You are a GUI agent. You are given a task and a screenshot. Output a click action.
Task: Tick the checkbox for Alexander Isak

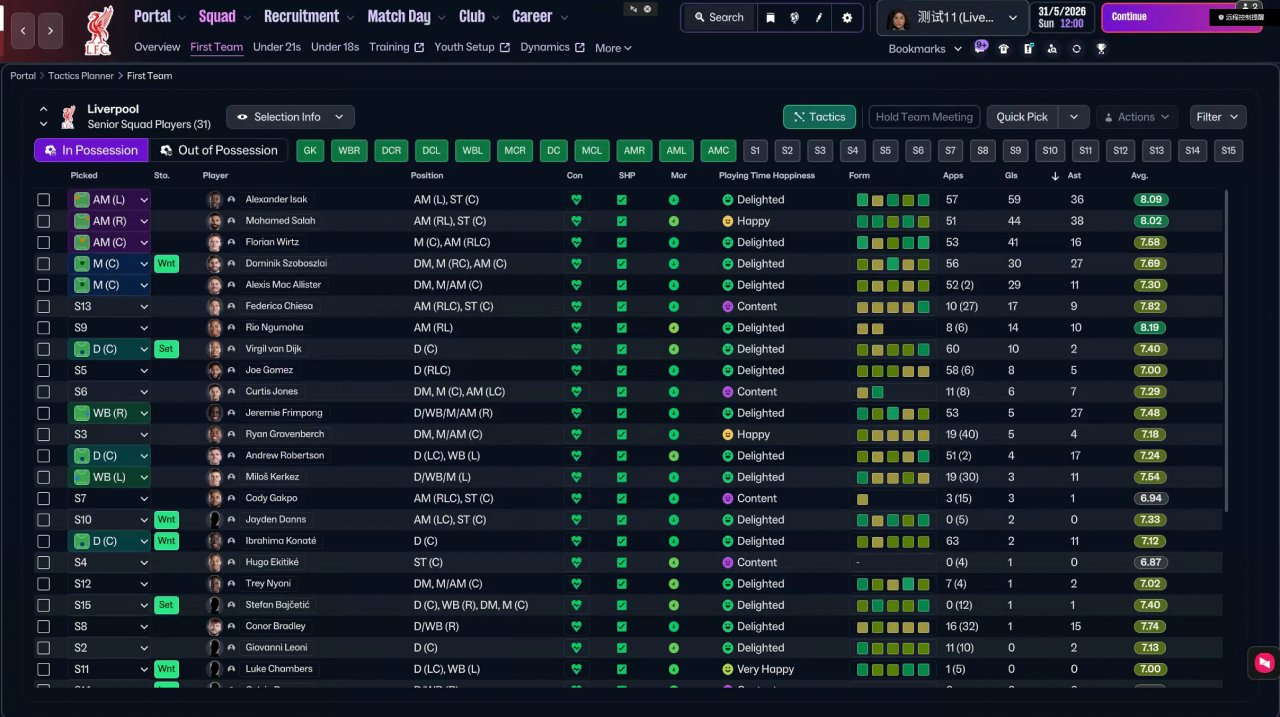coord(44,200)
